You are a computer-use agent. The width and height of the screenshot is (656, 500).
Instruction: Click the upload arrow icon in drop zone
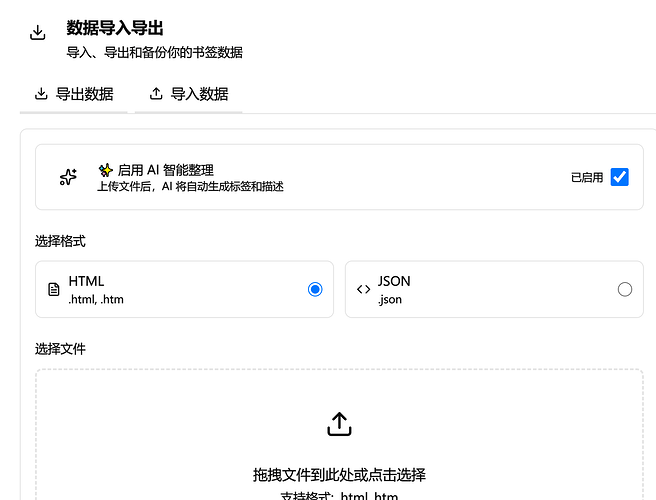point(339,424)
